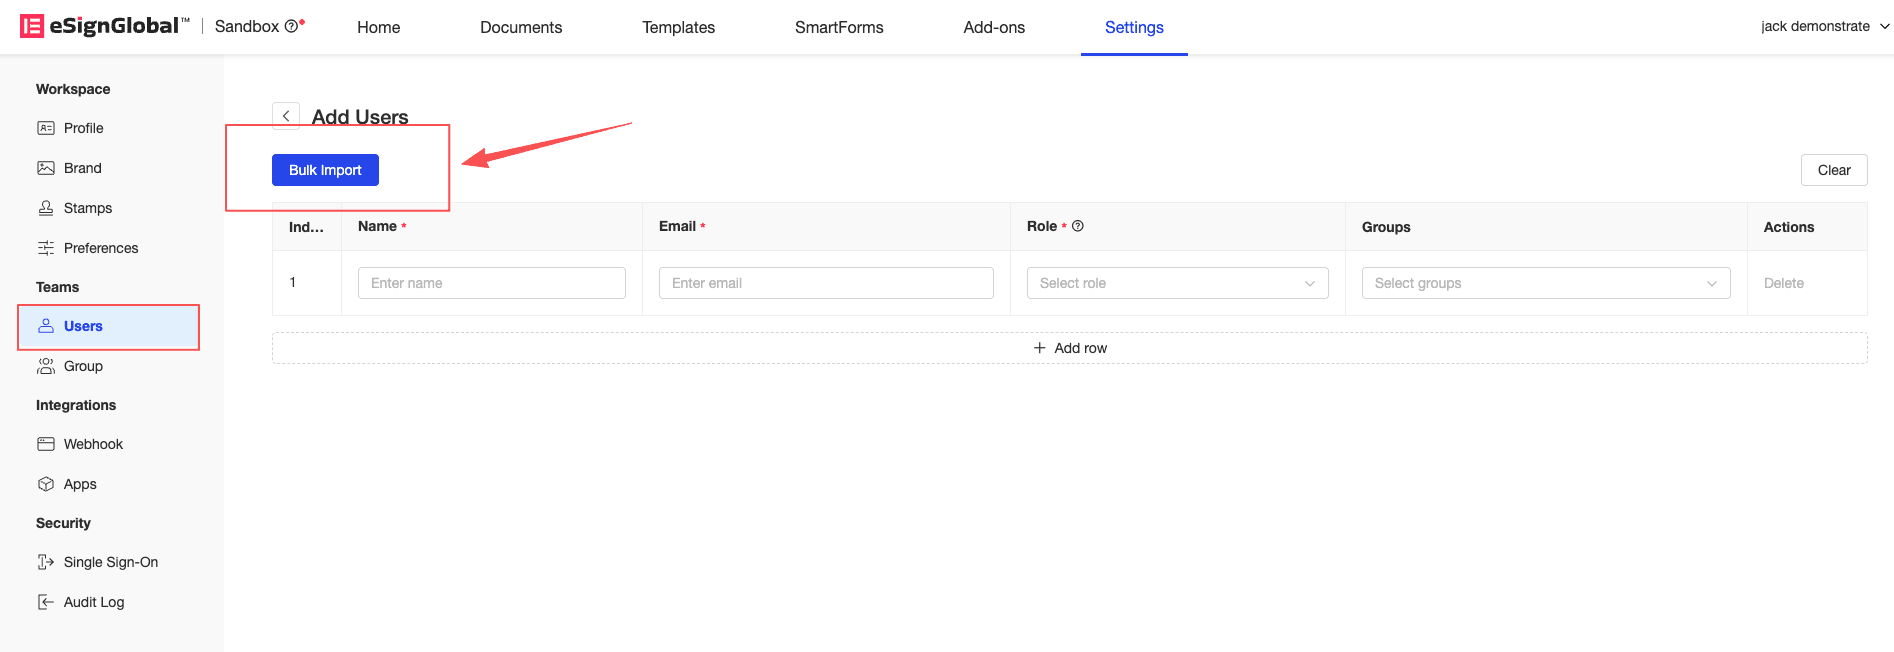The image size is (1894, 652).
Task: Open the Select role dropdown
Action: [x=1177, y=283]
